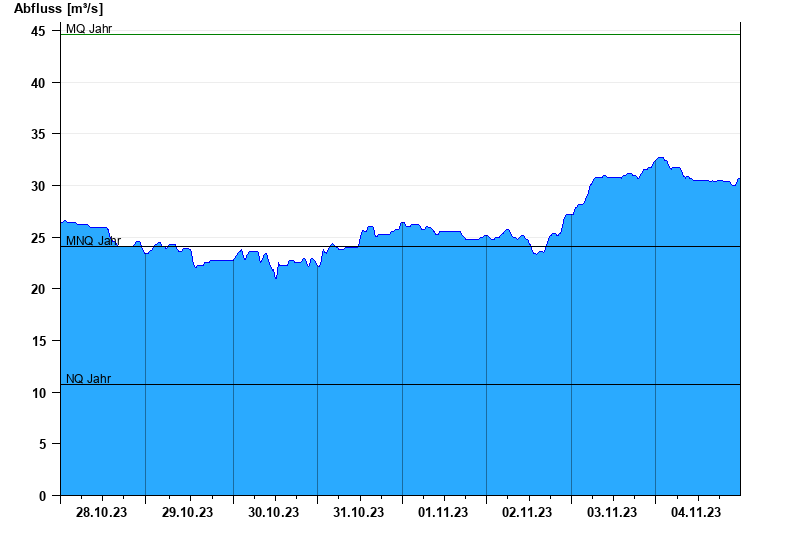Click the 'MNQ Jahr' line label
The image size is (800, 550).
tap(93, 241)
